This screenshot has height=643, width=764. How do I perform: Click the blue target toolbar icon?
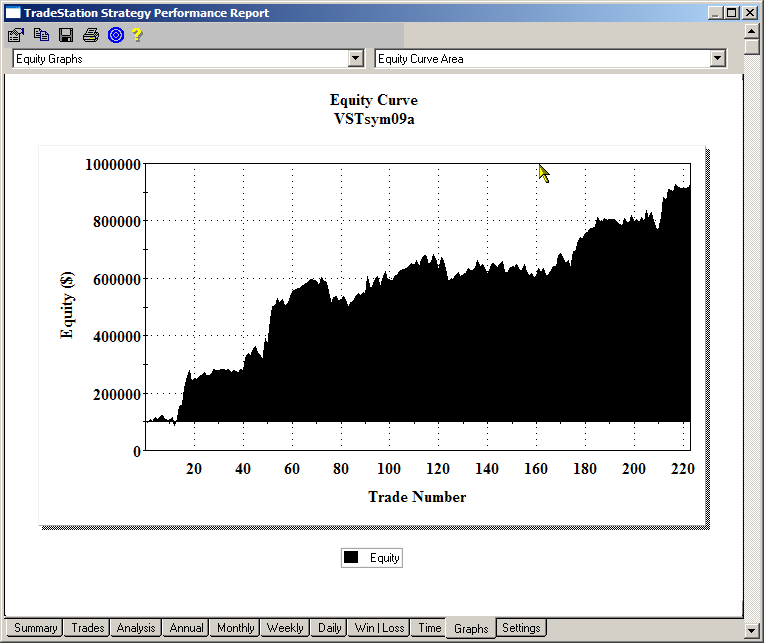tap(116, 35)
